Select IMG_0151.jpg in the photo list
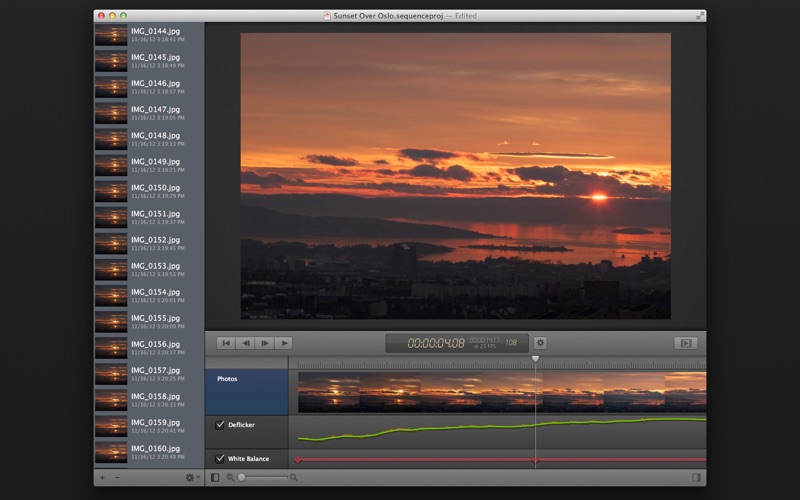800x500 pixels. coord(149,217)
